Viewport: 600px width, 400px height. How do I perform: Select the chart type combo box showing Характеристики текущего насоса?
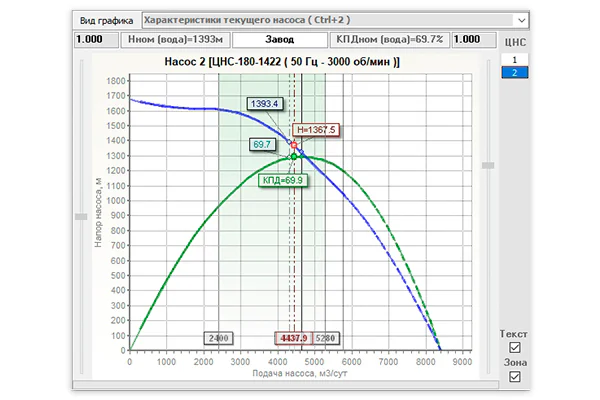coord(336,20)
